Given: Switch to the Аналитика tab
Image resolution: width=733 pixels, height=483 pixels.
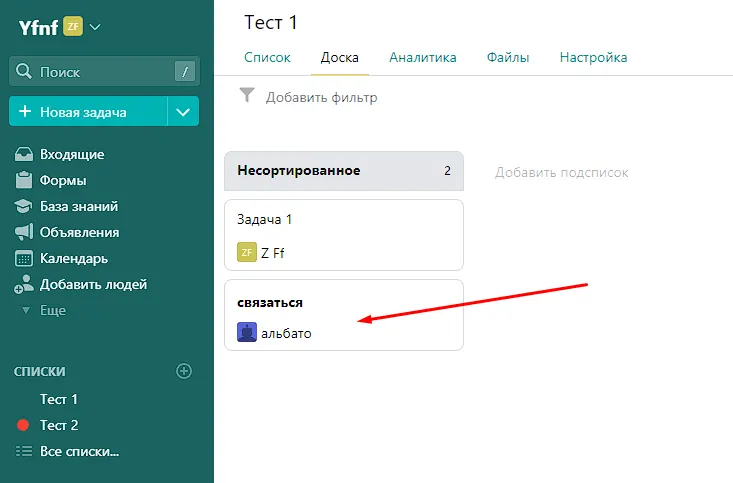Looking at the screenshot, I should coord(423,58).
